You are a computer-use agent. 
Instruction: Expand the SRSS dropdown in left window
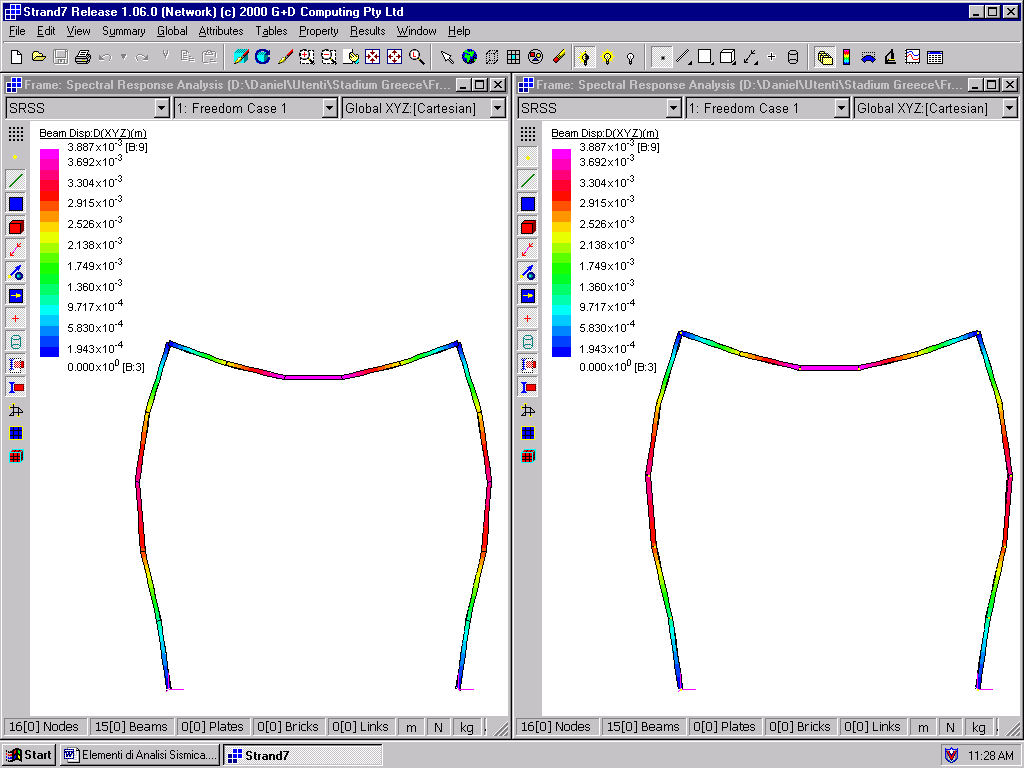click(161, 108)
